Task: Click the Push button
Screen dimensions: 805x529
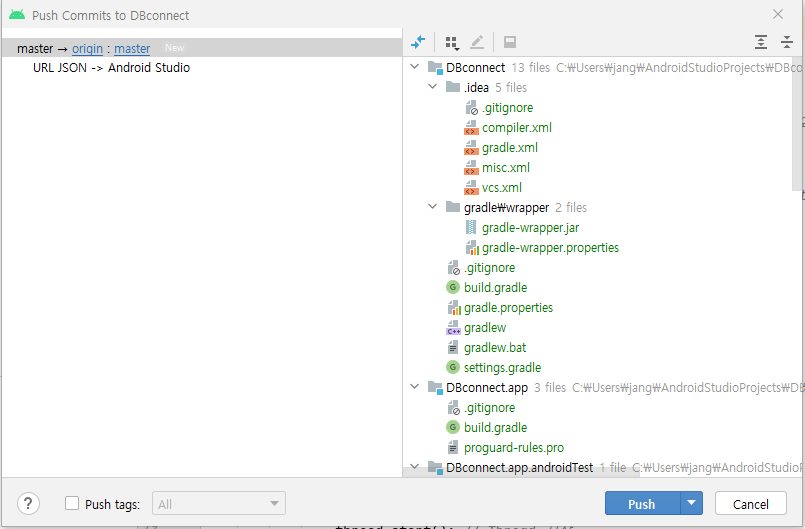Action: [x=642, y=503]
